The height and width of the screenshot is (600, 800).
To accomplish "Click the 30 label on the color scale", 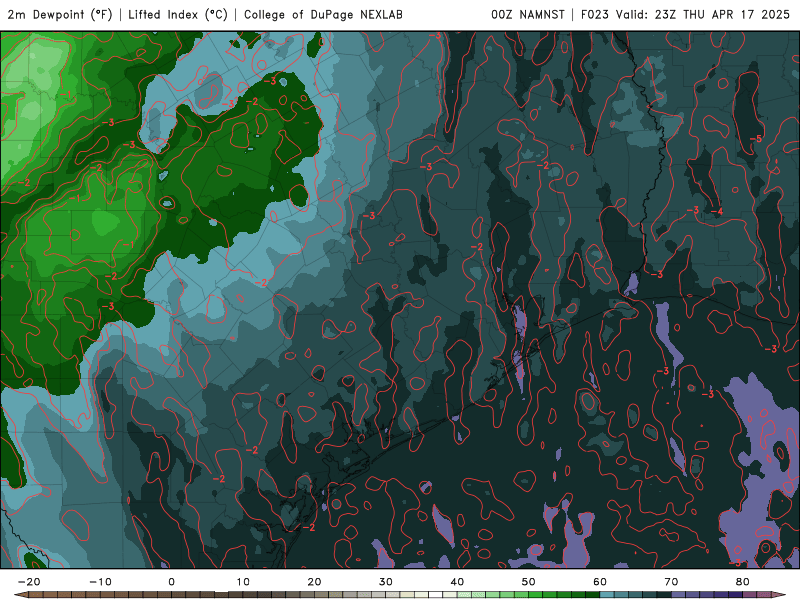I will [x=386, y=582].
